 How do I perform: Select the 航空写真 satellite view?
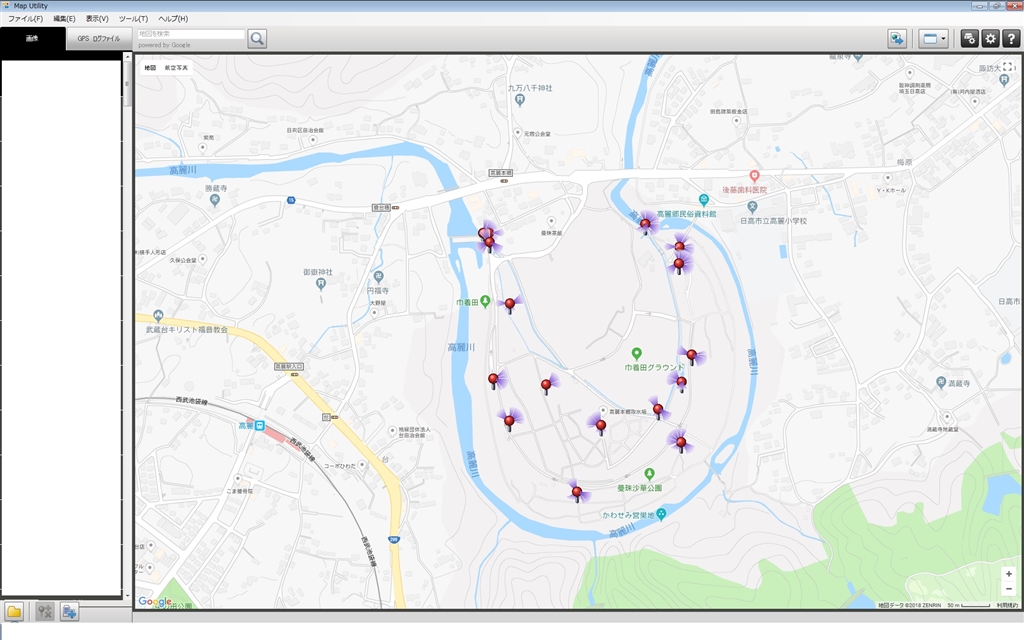[x=176, y=68]
